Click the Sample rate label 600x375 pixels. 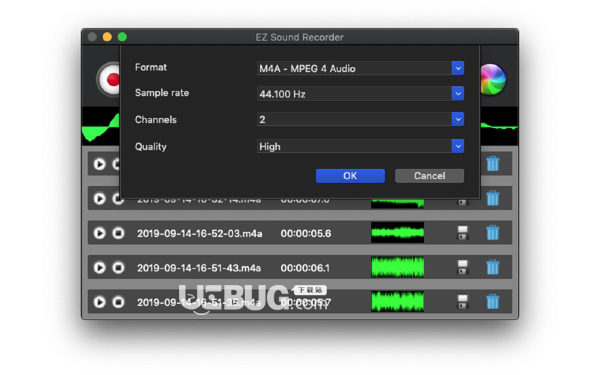pyautogui.click(x=162, y=93)
